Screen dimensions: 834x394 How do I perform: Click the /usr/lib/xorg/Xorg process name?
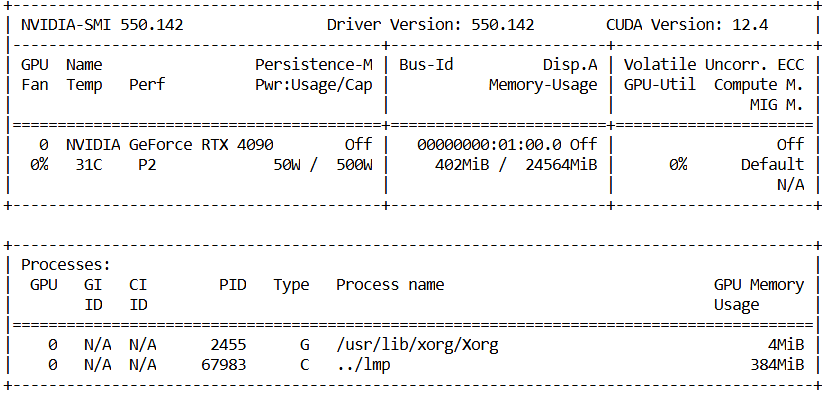tap(418, 345)
